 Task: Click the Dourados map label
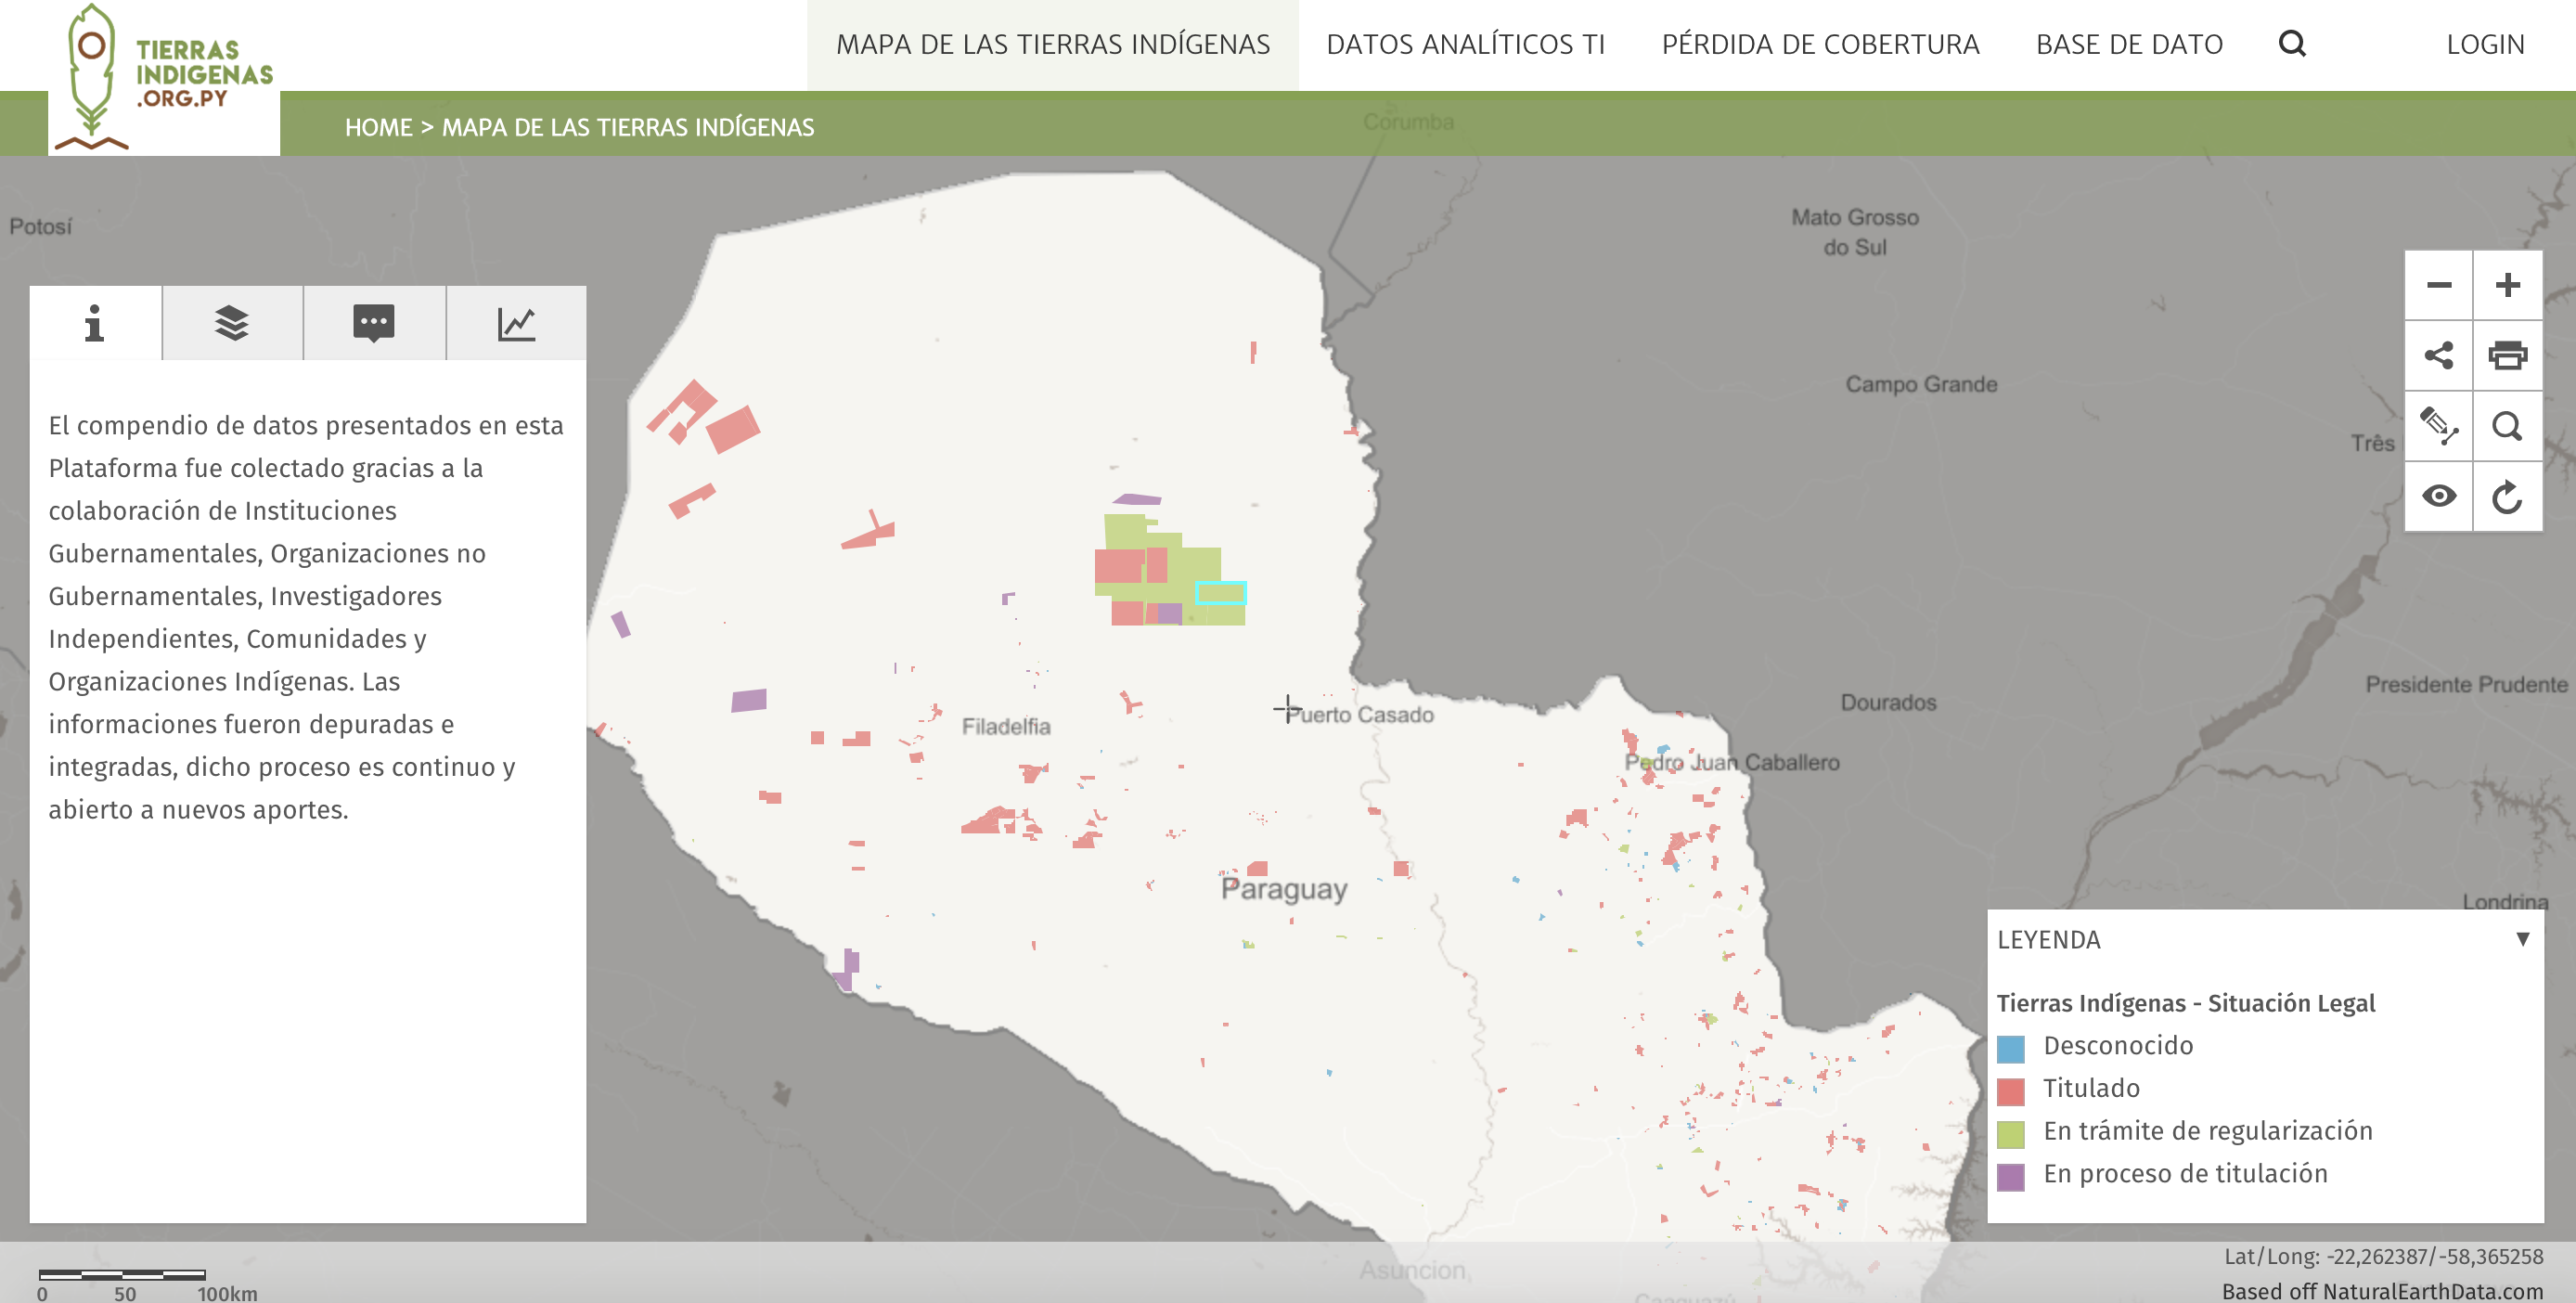point(1888,702)
